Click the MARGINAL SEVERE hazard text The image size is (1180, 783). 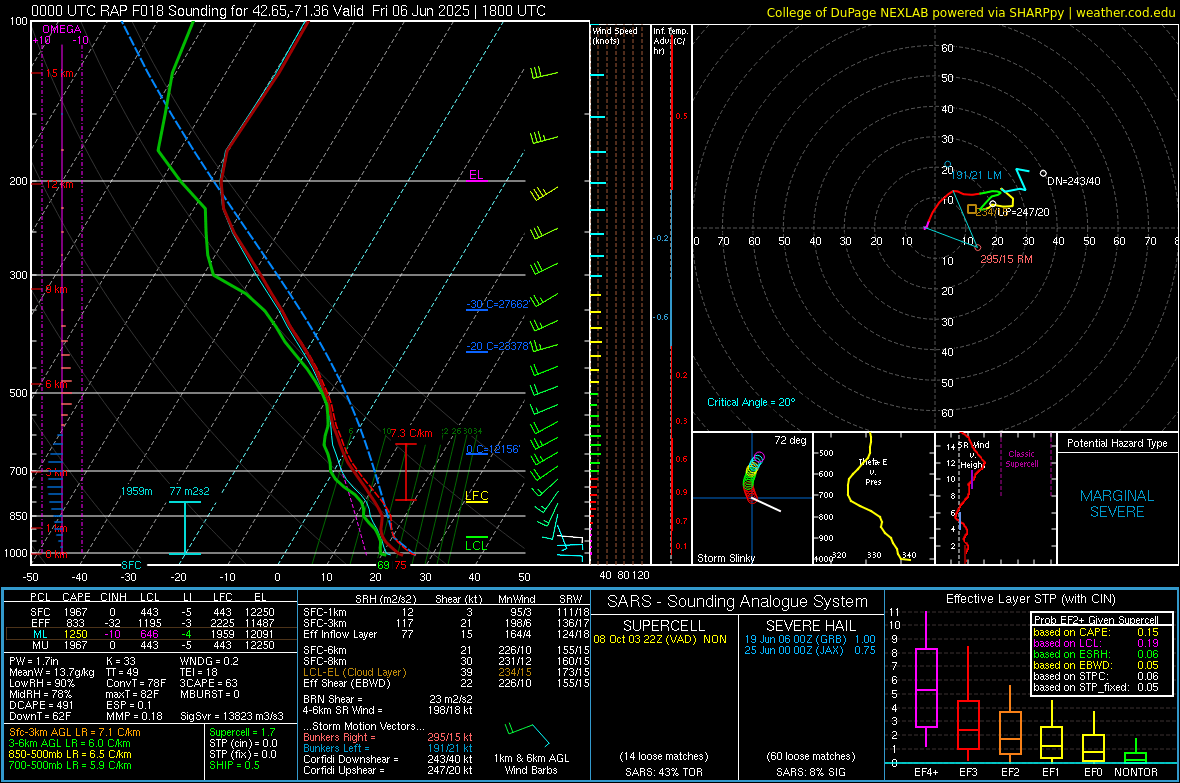point(1117,504)
